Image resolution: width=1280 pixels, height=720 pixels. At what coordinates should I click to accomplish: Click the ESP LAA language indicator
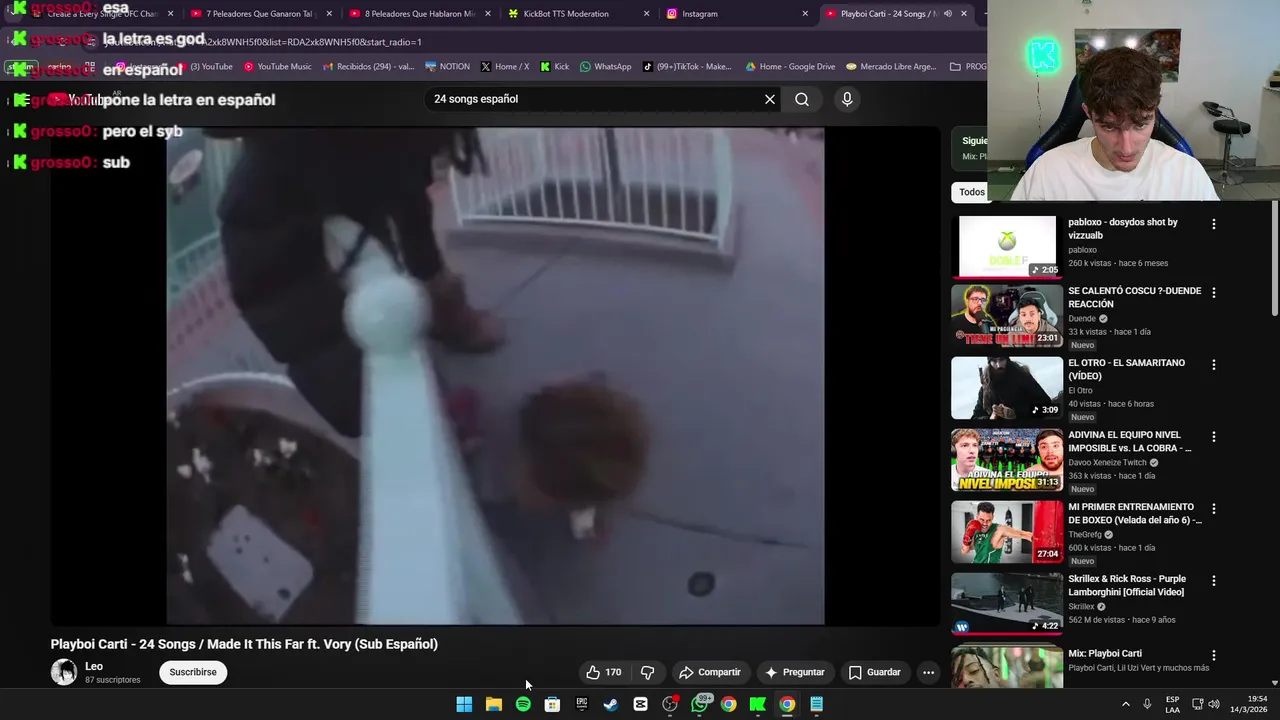tap(1173, 704)
